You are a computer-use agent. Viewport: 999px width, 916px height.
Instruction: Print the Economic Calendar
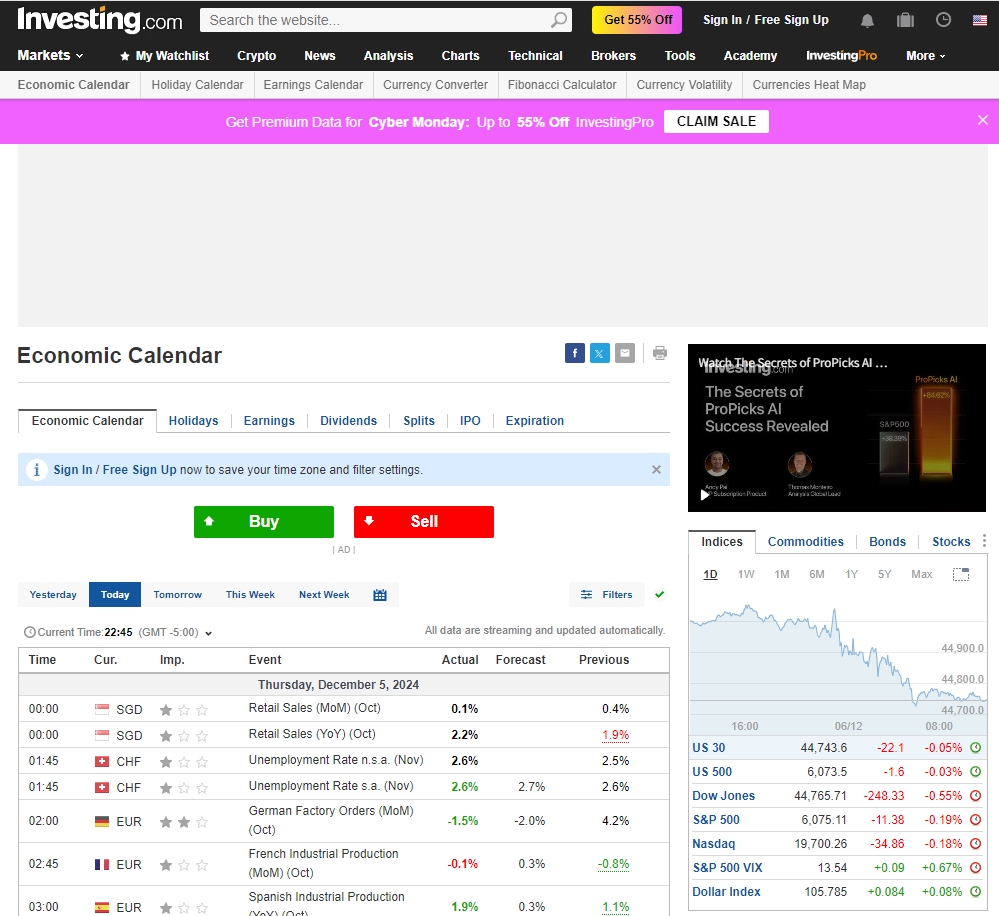pyautogui.click(x=659, y=353)
